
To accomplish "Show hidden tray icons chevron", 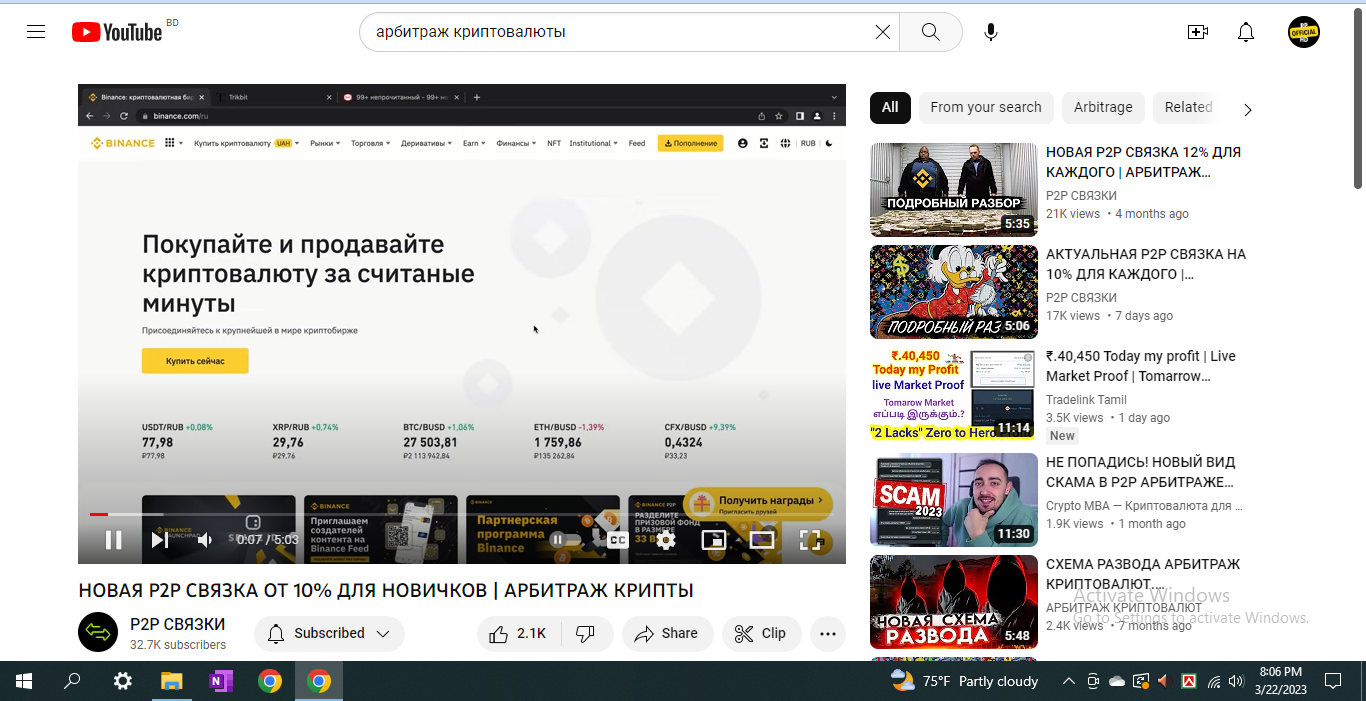I will [x=1068, y=681].
